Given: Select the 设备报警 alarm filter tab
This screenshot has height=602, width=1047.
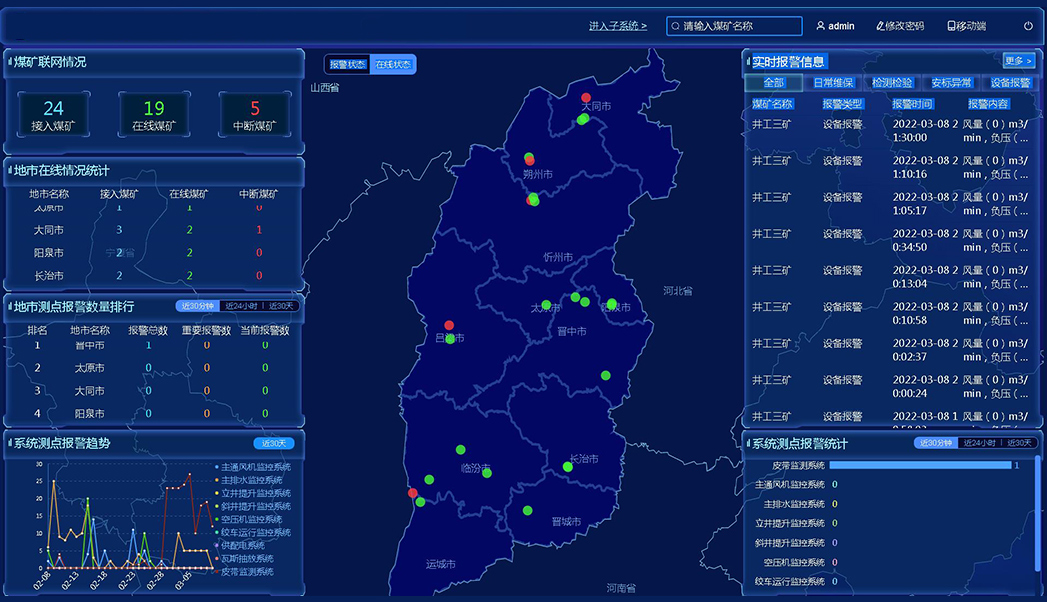Looking at the screenshot, I should point(1010,82).
